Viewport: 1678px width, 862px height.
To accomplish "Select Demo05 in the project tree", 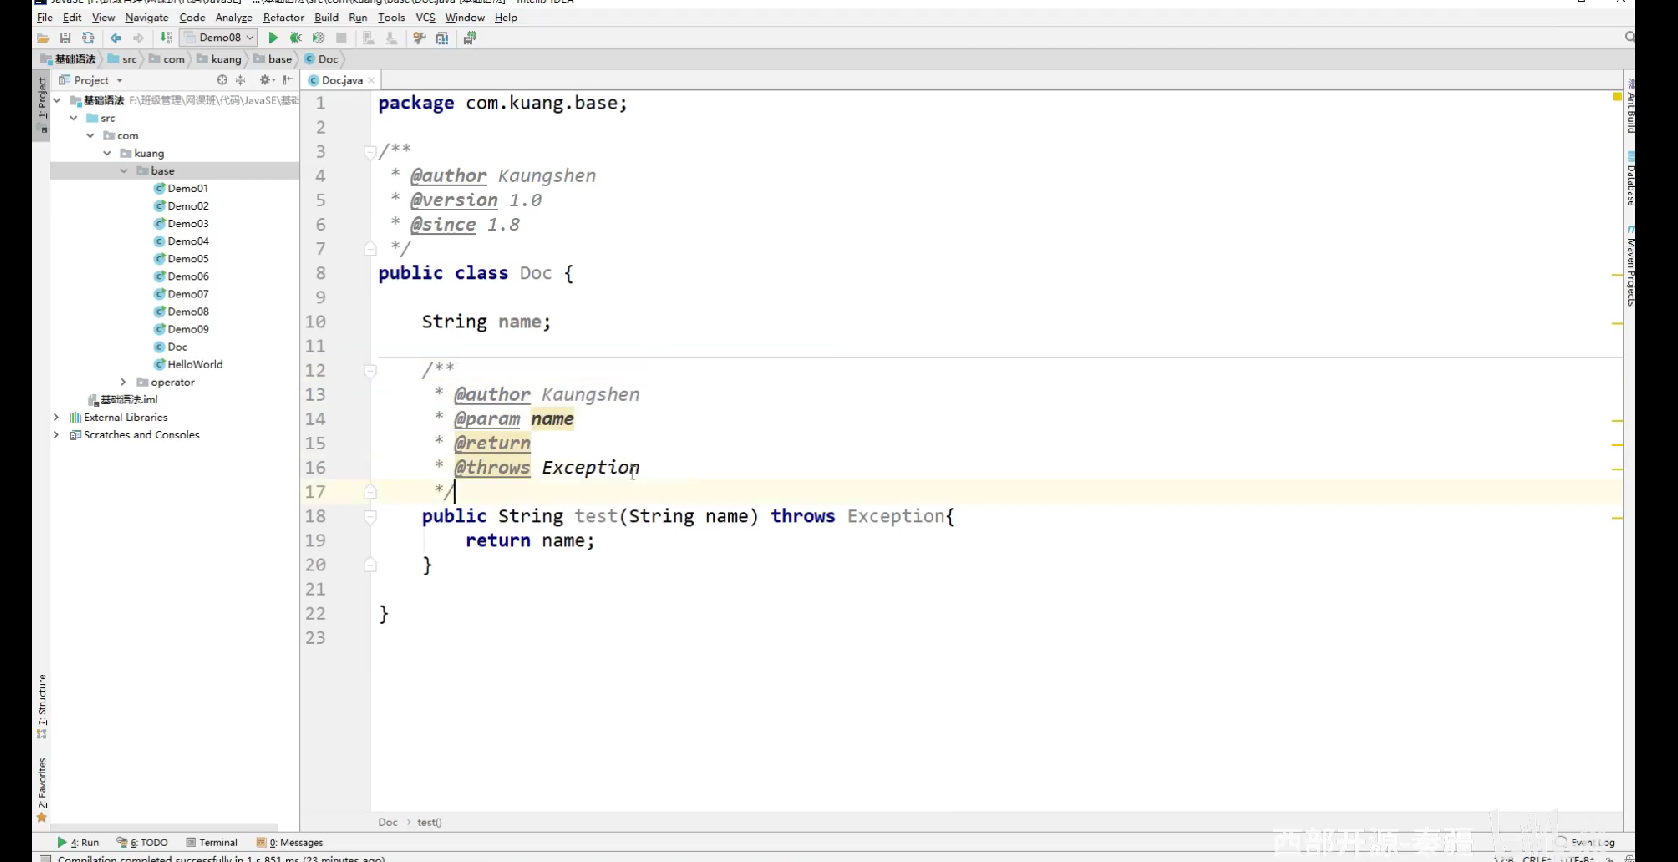I will click(181, 259).
